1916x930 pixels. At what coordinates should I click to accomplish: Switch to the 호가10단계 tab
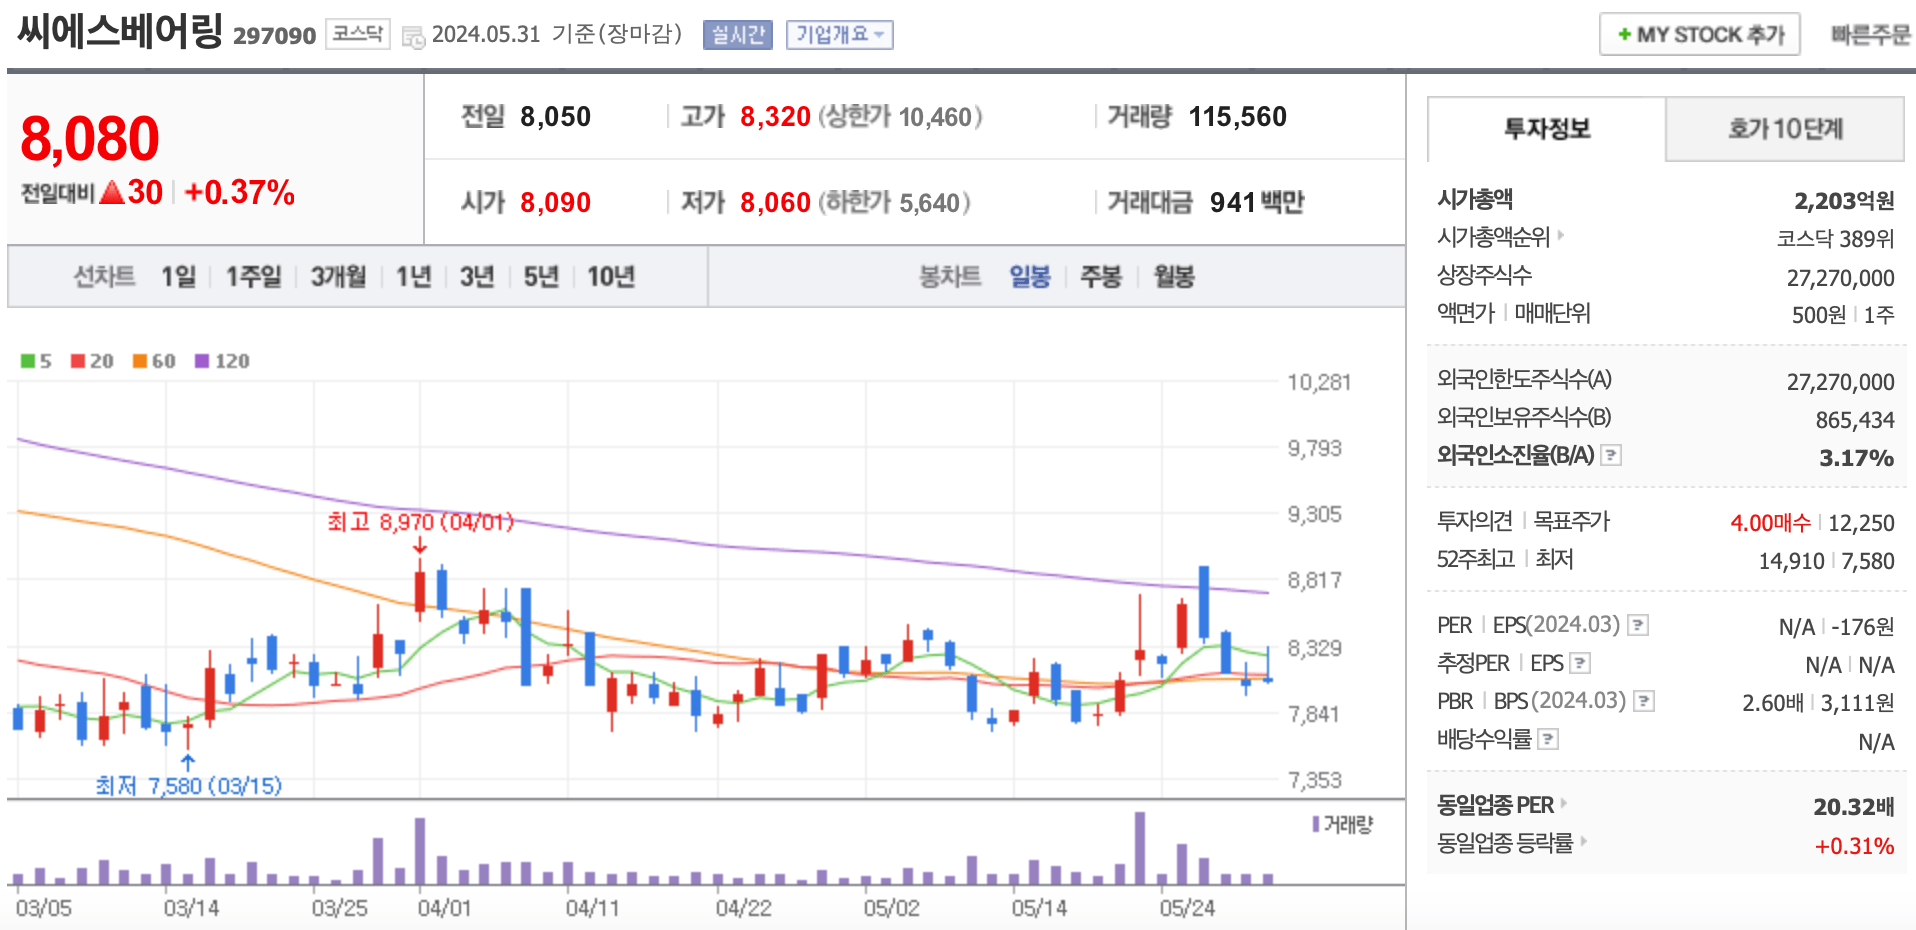pos(1785,129)
